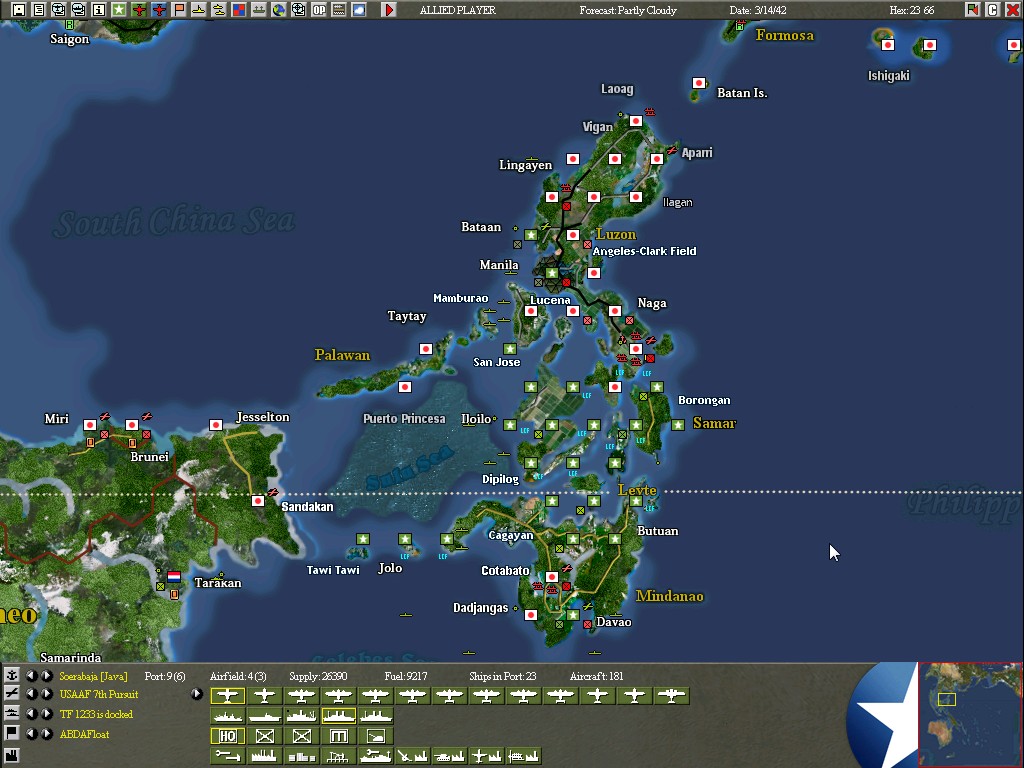Select the Manila base star on map

point(552,273)
